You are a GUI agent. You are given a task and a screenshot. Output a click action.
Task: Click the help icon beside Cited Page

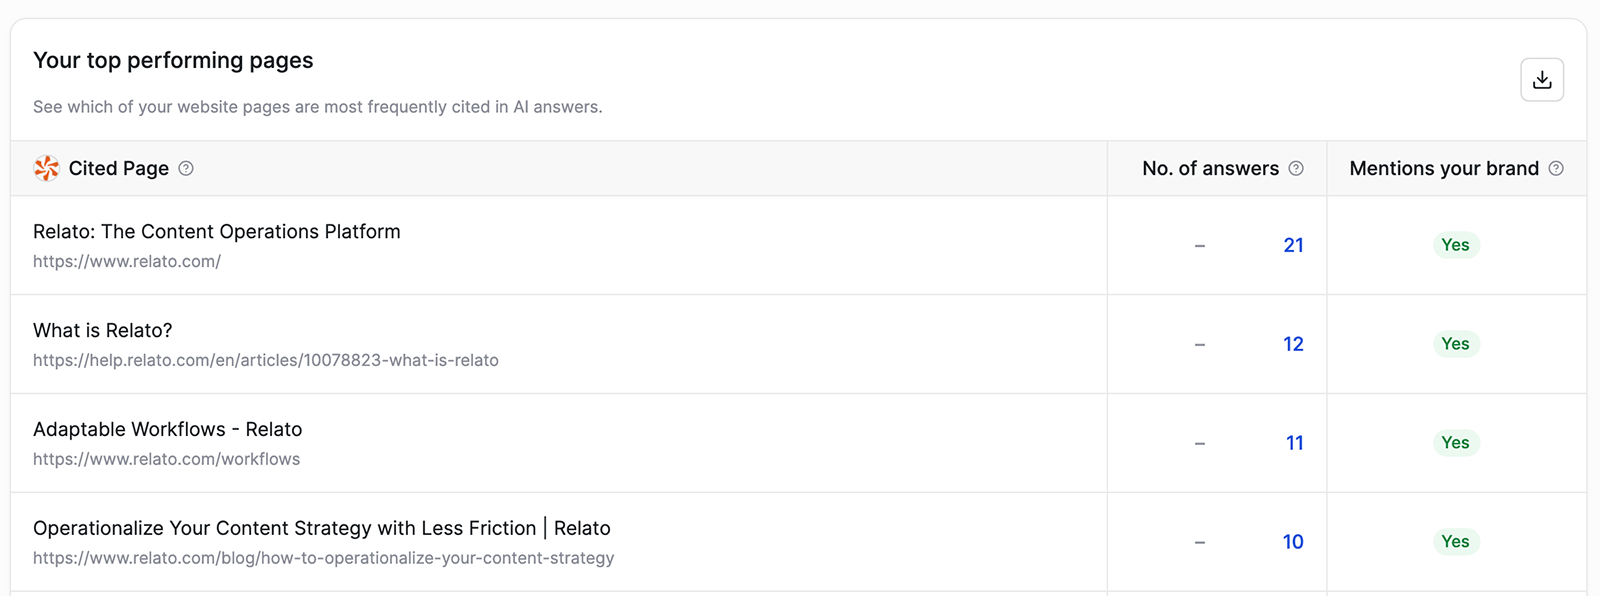[x=186, y=169]
